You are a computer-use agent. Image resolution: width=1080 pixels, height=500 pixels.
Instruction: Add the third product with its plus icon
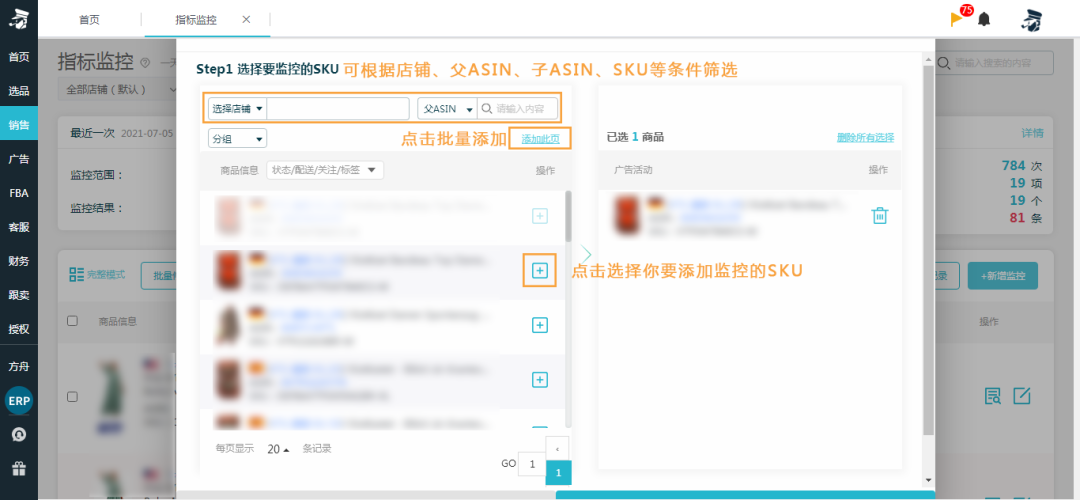pyautogui.click(x=540, y=325)
